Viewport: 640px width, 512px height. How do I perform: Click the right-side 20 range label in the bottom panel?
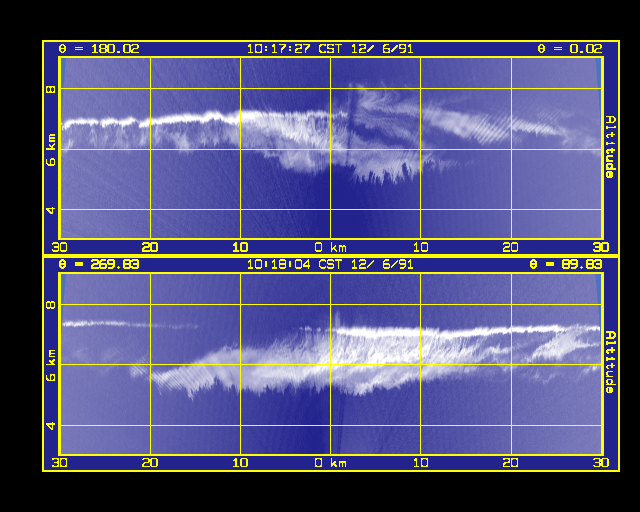[511, 463]
